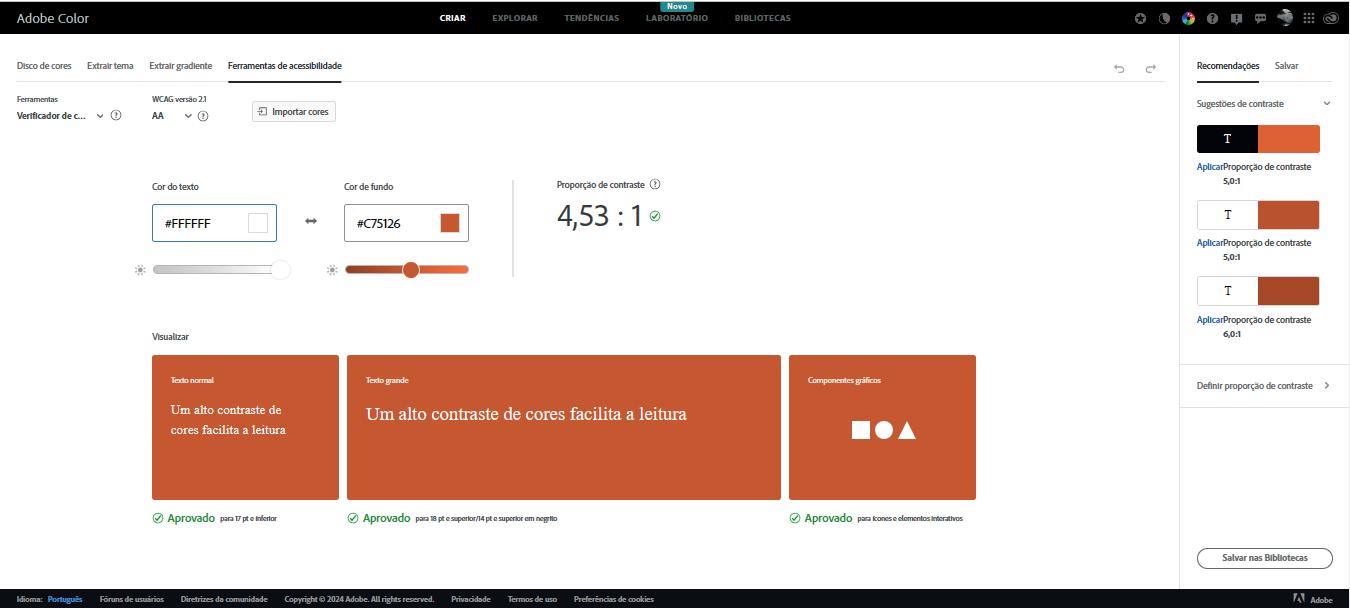
Task: Click the Novo badge above Laboratório
Action: pos(677,6)
